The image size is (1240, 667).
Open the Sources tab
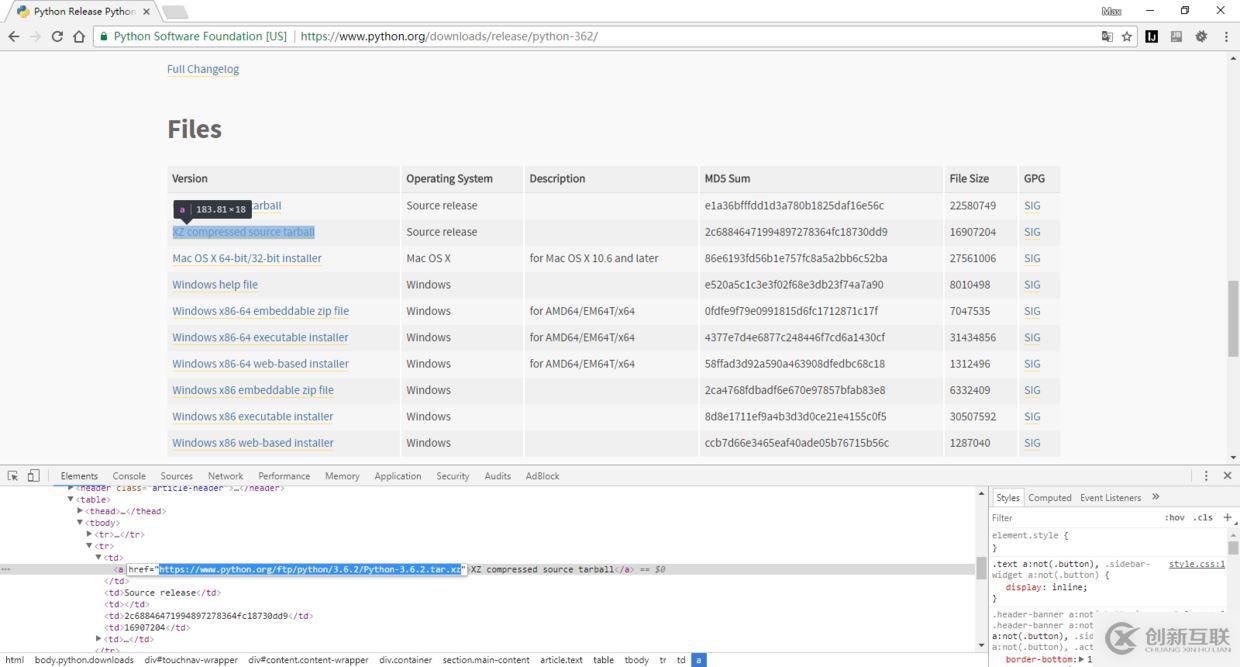coord(176,476)
